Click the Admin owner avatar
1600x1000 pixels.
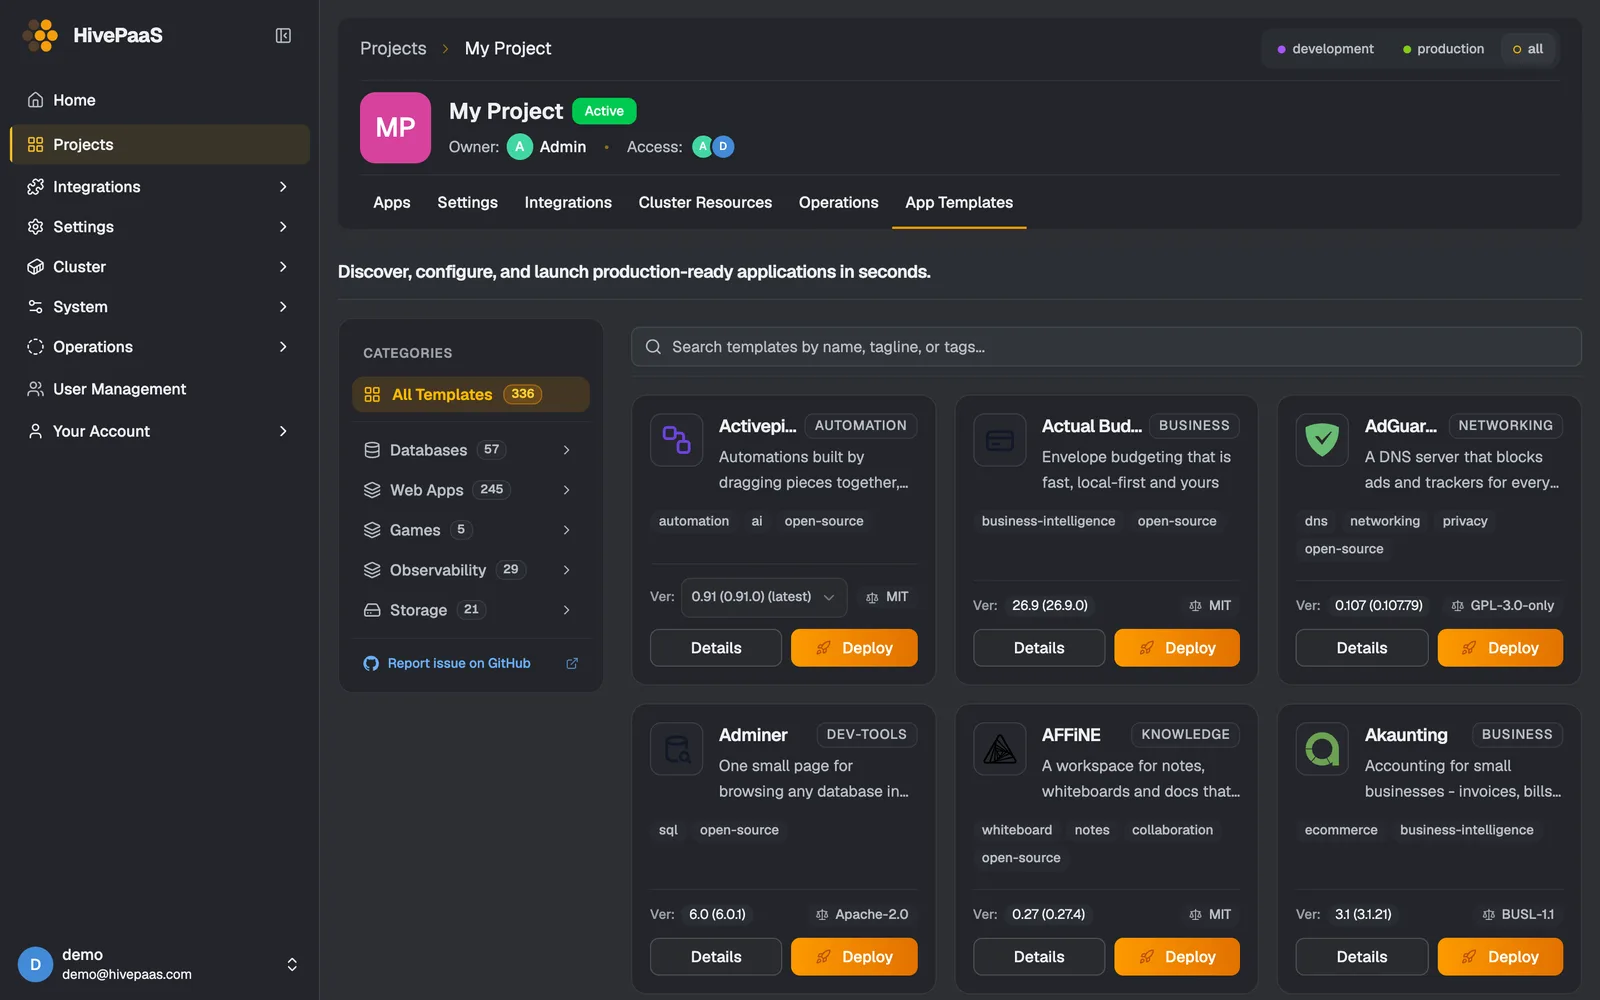[x=519, y=147]
